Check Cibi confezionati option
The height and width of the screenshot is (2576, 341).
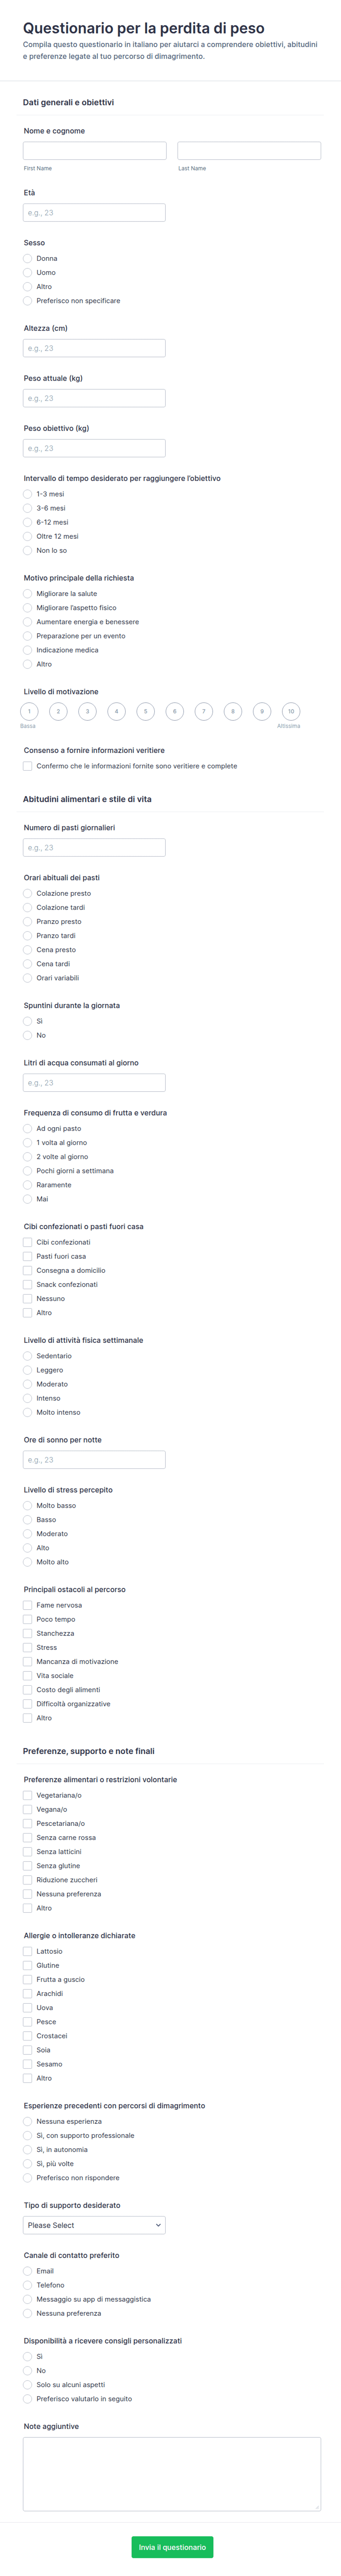tap(28, 1242)
